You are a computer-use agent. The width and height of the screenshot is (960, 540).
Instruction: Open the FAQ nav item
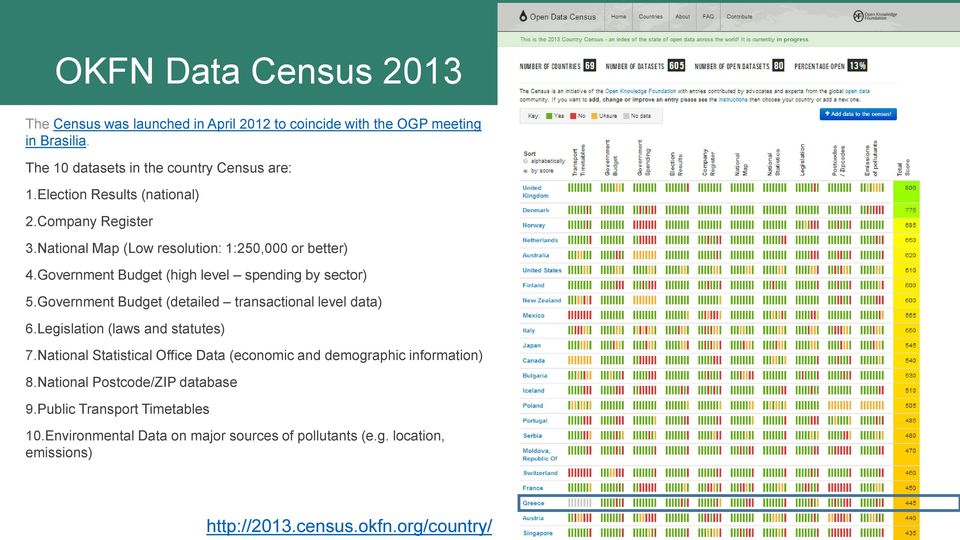pos(708,17)
